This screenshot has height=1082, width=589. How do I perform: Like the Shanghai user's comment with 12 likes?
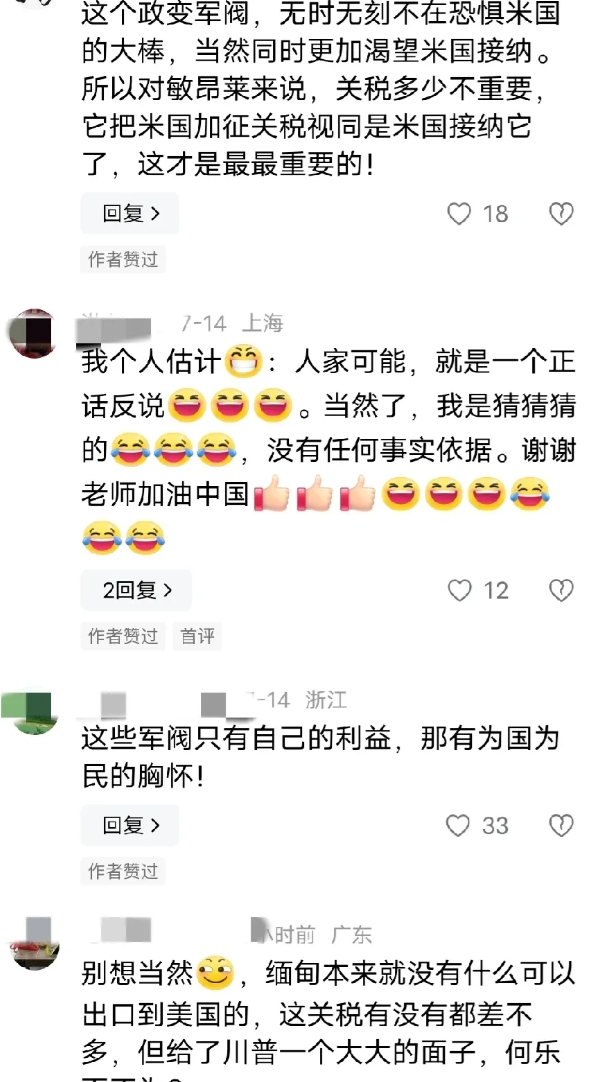459,591
